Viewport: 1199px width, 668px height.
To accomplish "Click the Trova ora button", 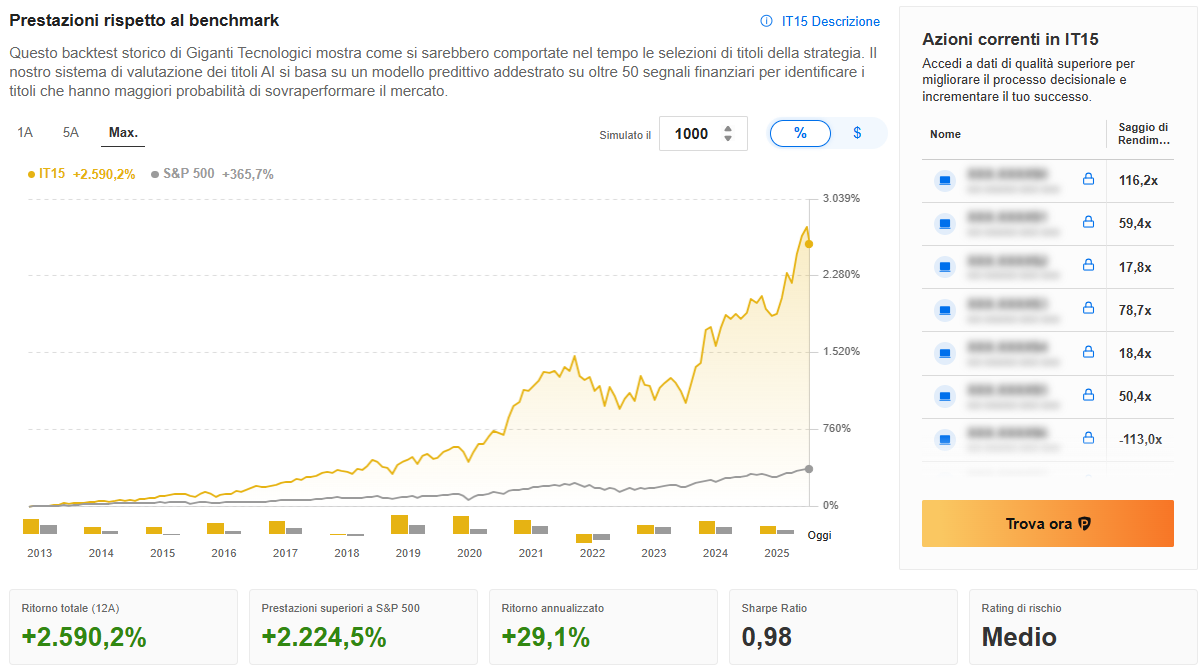I will click(1047, 523).
